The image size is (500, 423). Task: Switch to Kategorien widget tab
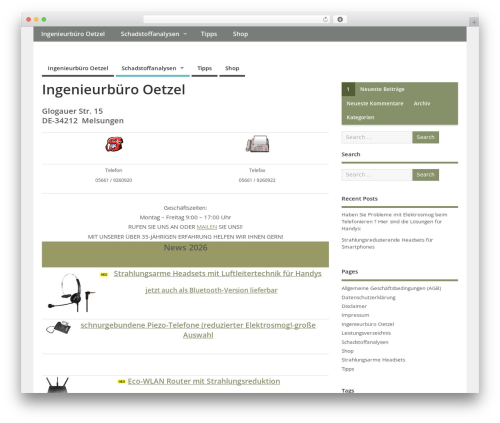360,117
